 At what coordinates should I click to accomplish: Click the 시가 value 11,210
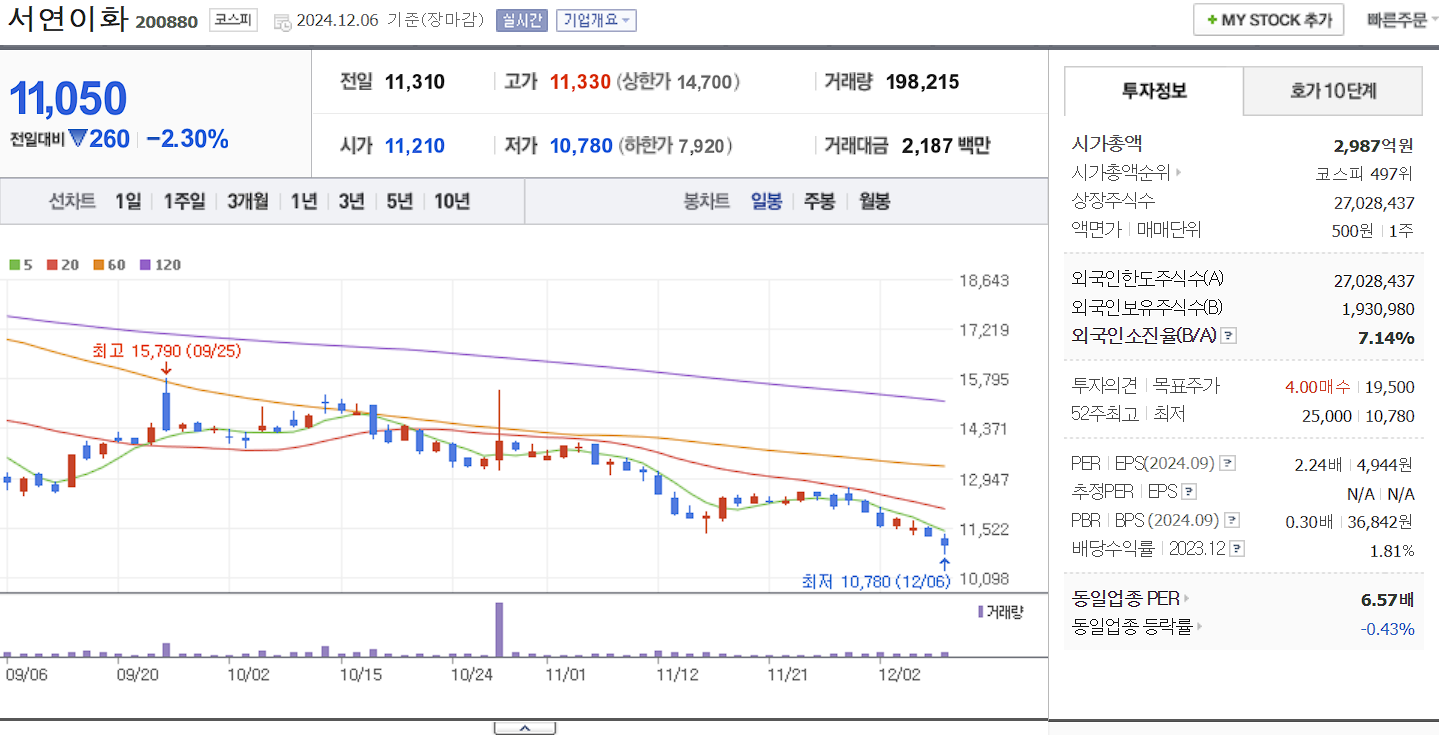click(x=415, y=146)
